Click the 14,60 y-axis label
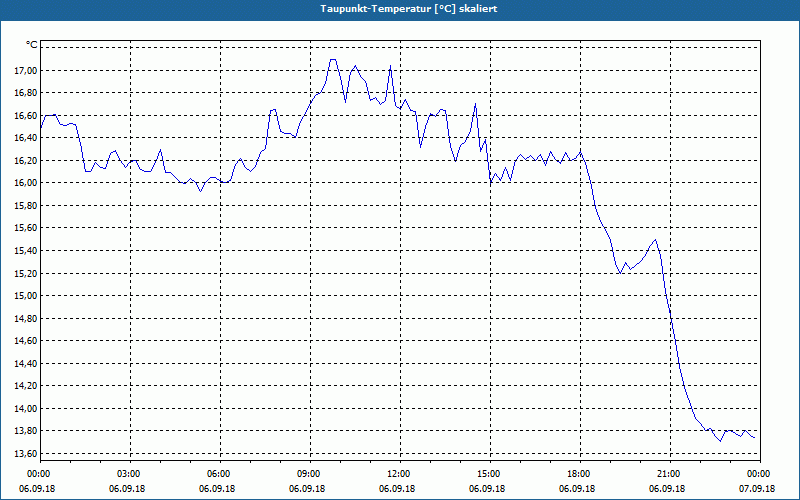Viewport: 800px width, 500px height. click(25, 341)
